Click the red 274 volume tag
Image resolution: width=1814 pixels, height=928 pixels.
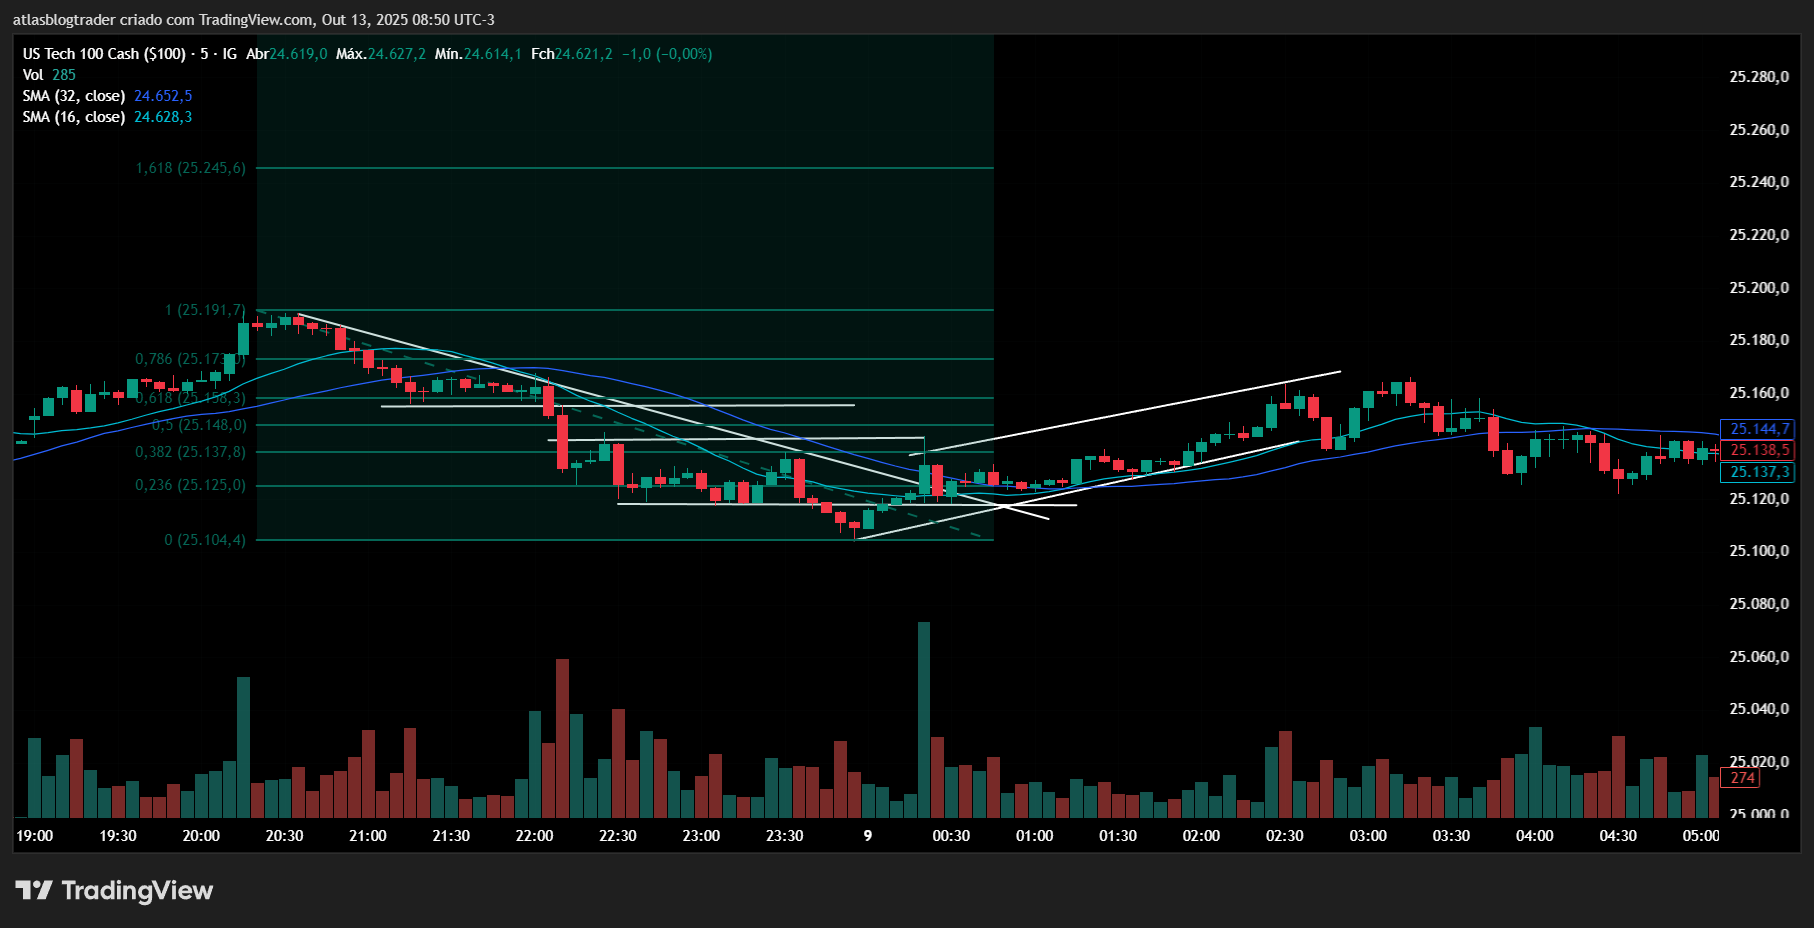tap(1742, 778)
